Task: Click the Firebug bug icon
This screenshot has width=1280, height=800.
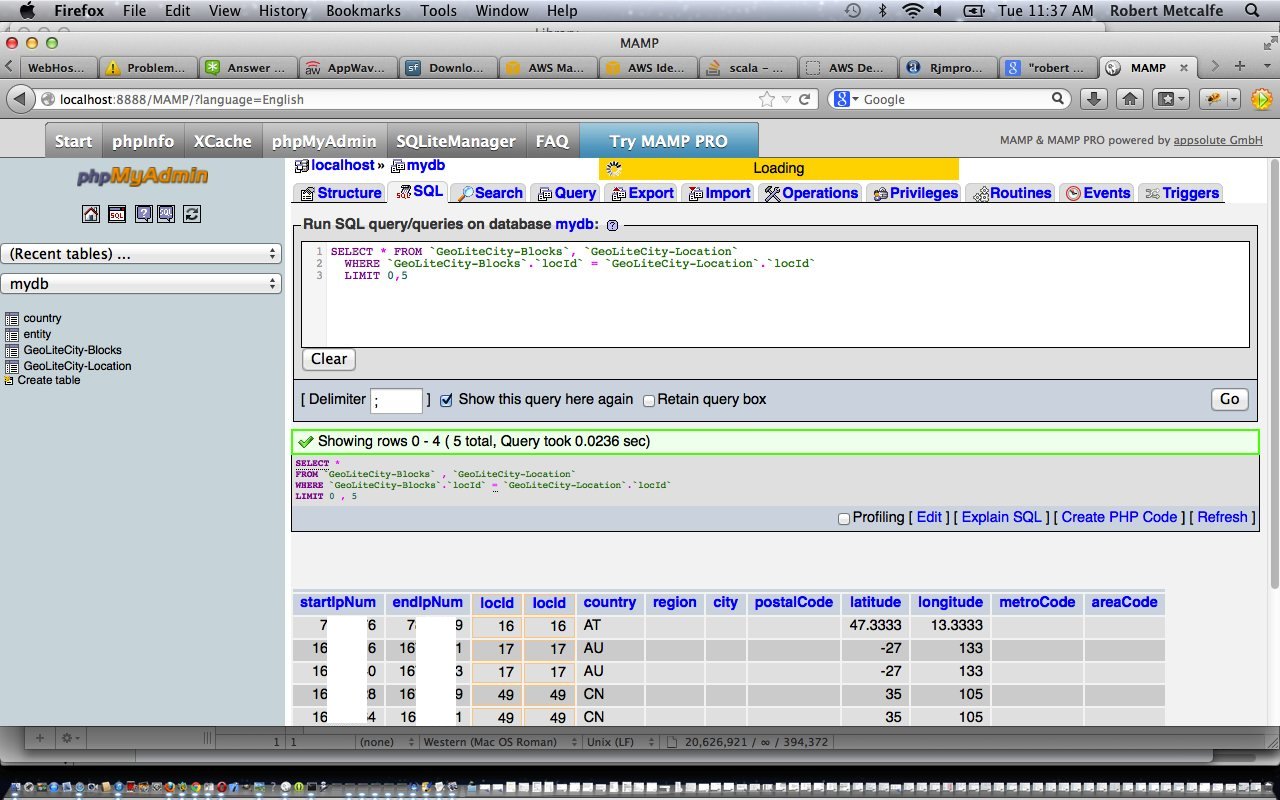Action: tap(1215, 99)
